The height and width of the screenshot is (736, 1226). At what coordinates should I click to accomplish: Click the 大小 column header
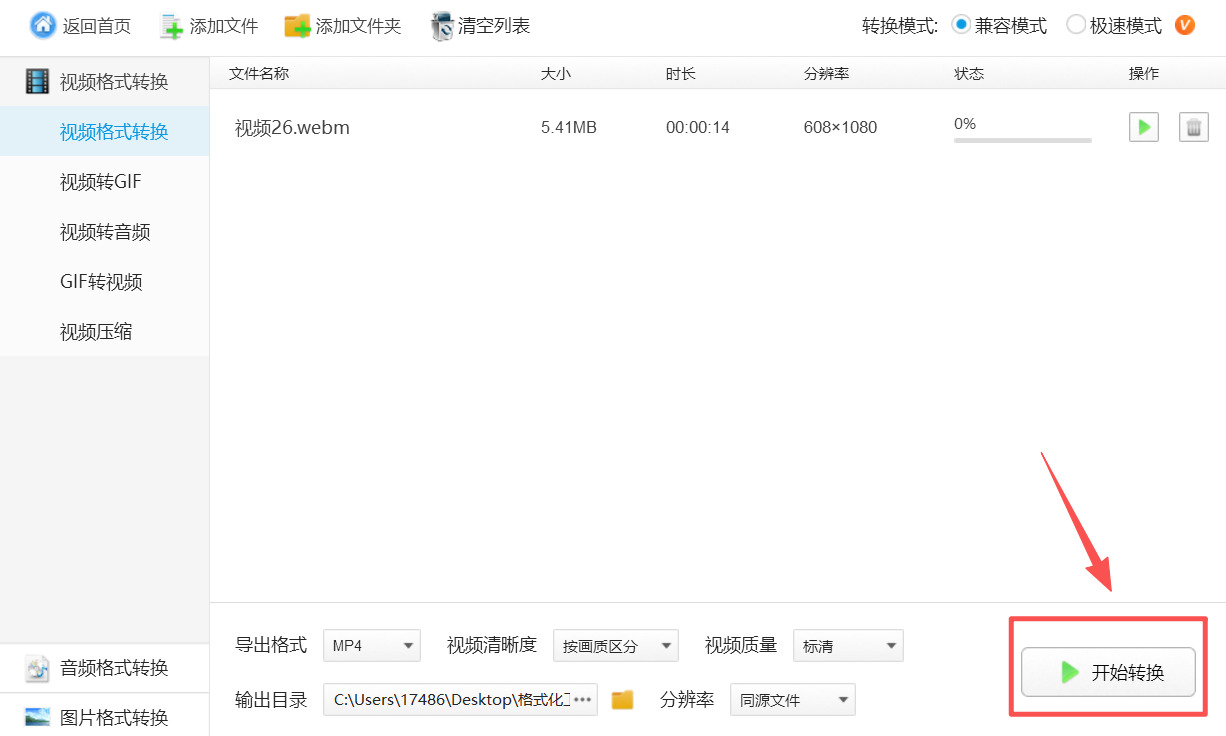pyautogui.click(x=556, y=73)
